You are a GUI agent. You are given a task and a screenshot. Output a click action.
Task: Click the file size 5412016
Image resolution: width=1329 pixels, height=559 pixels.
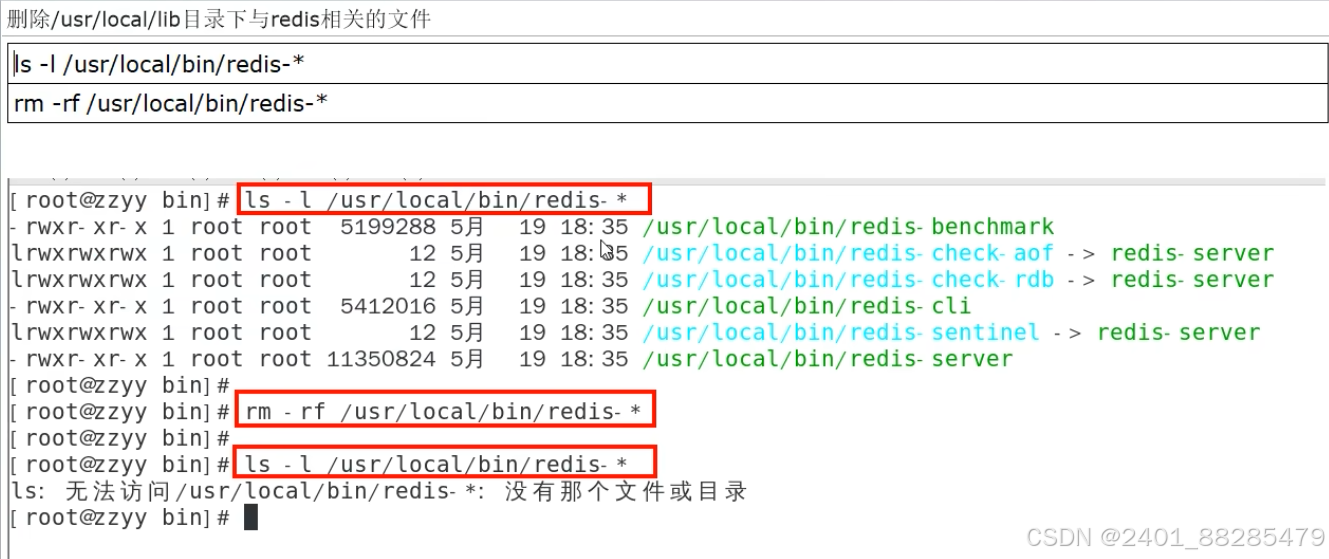pos(388,306)
